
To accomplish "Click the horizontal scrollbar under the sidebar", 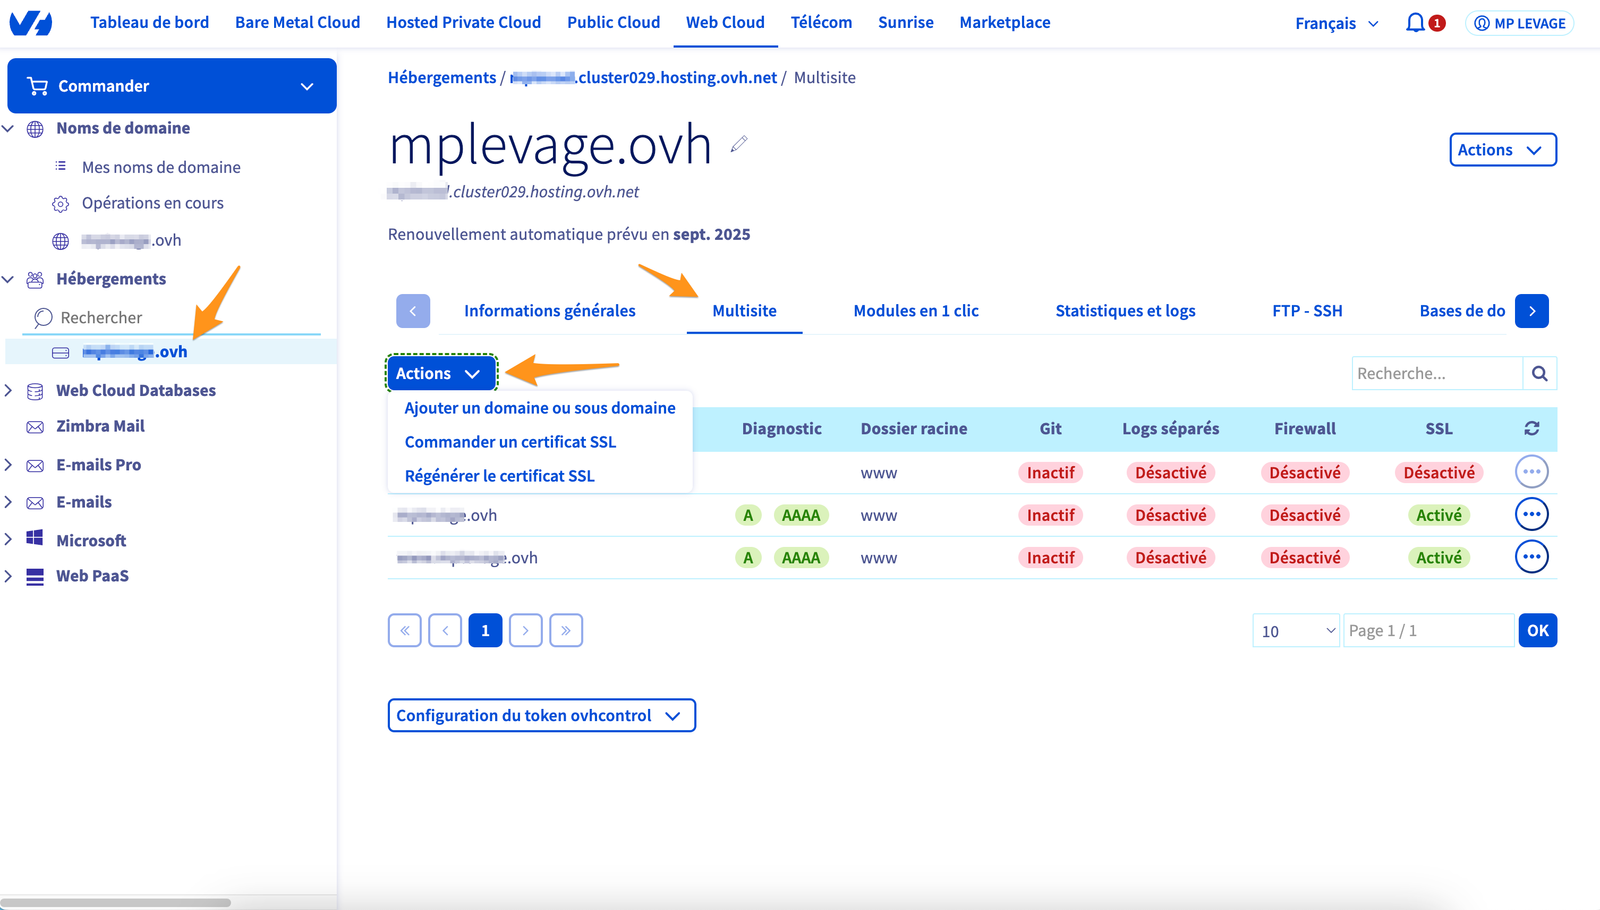I will (116, 902).
